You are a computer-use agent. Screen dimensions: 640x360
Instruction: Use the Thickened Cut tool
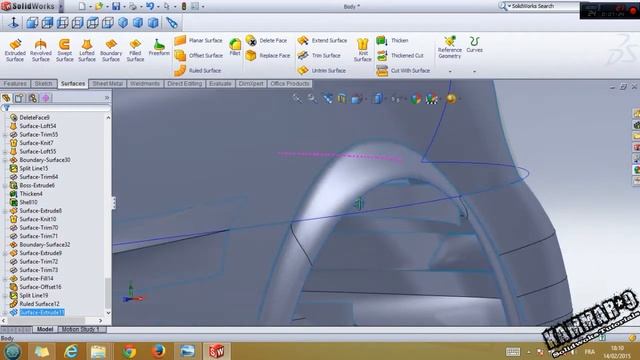coord(400,56)
